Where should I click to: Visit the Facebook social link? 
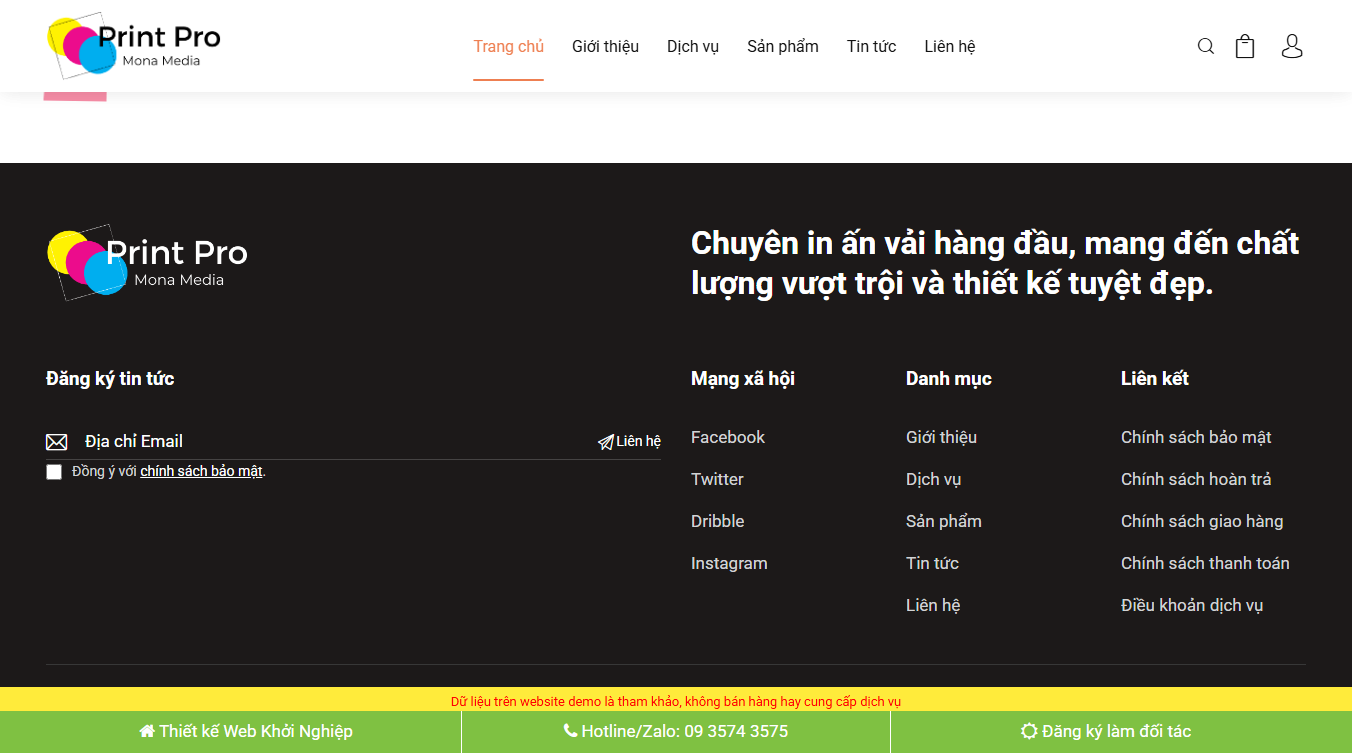728,437
